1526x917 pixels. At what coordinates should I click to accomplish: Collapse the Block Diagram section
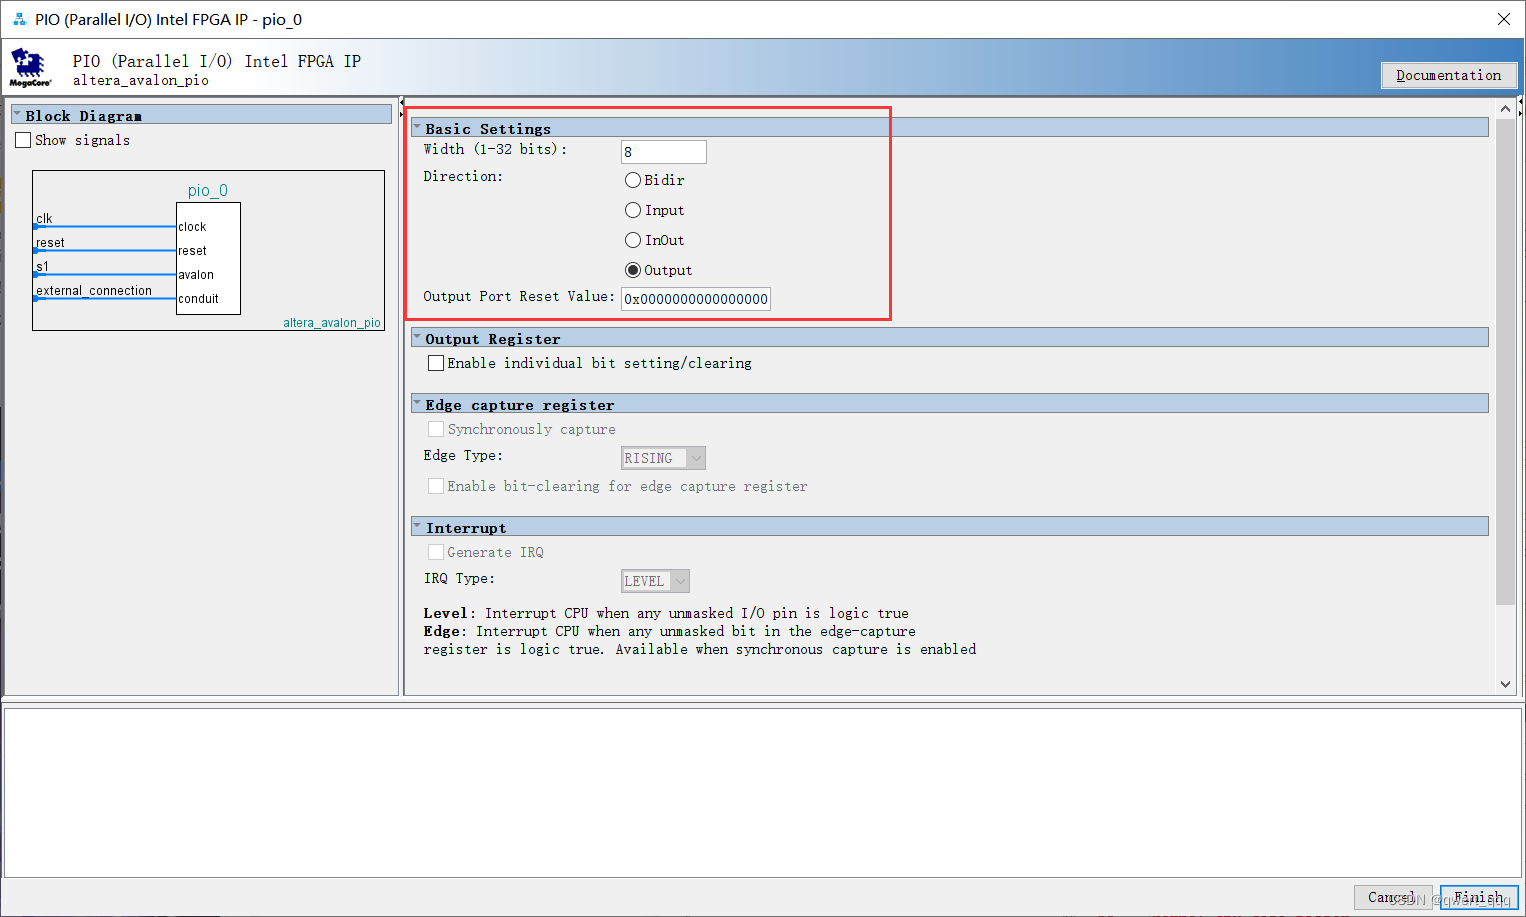17,115
